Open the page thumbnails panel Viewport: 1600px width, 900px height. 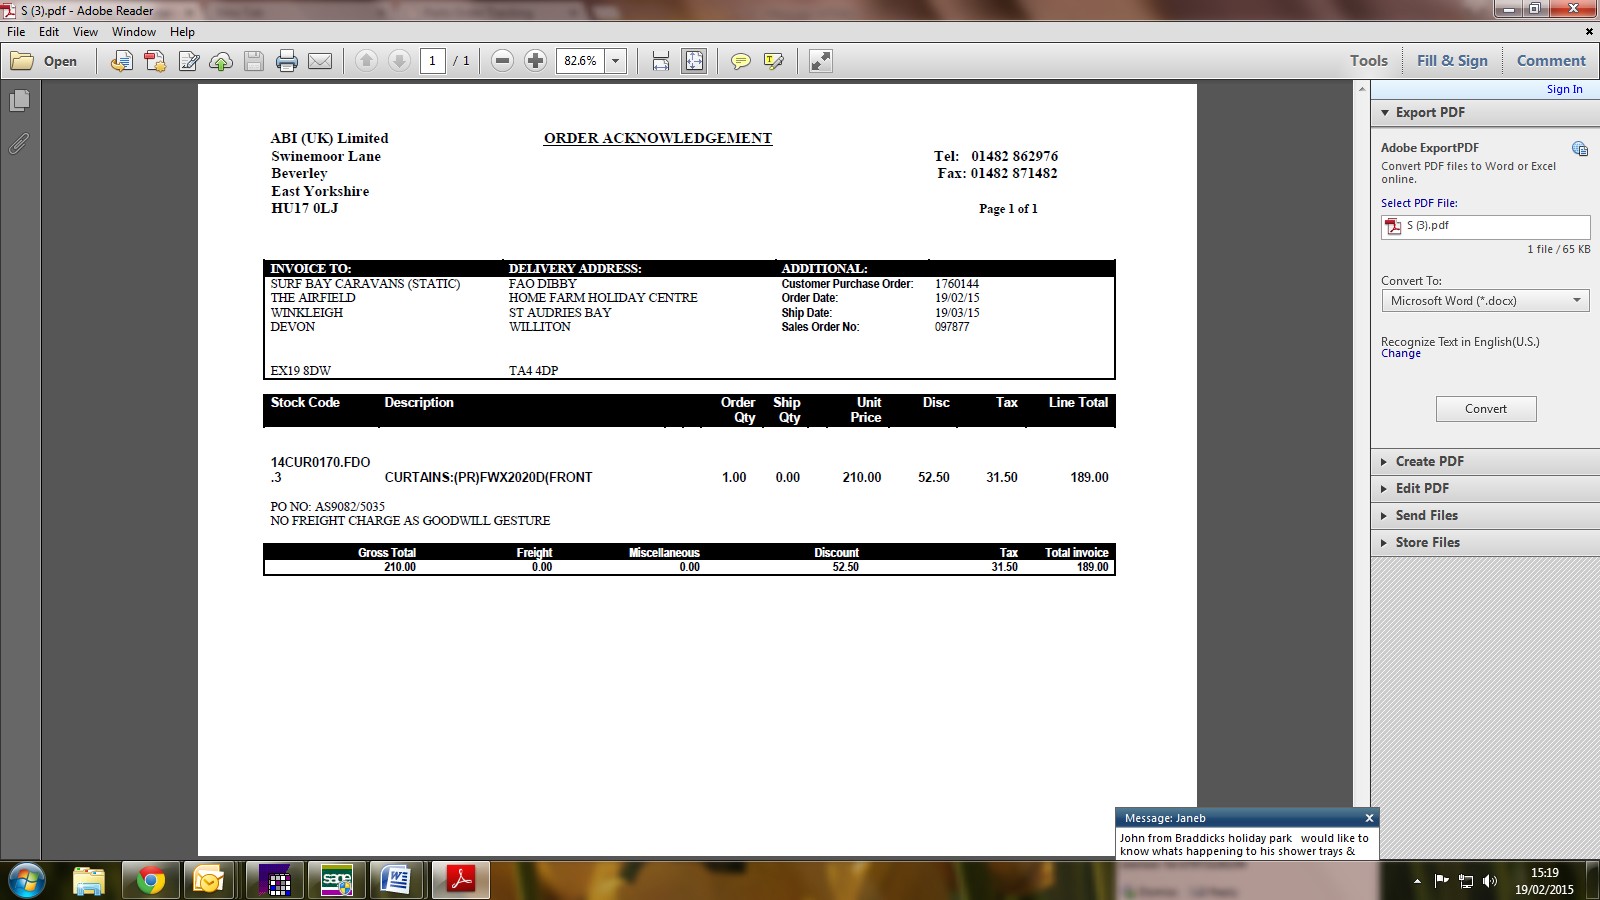19,101
